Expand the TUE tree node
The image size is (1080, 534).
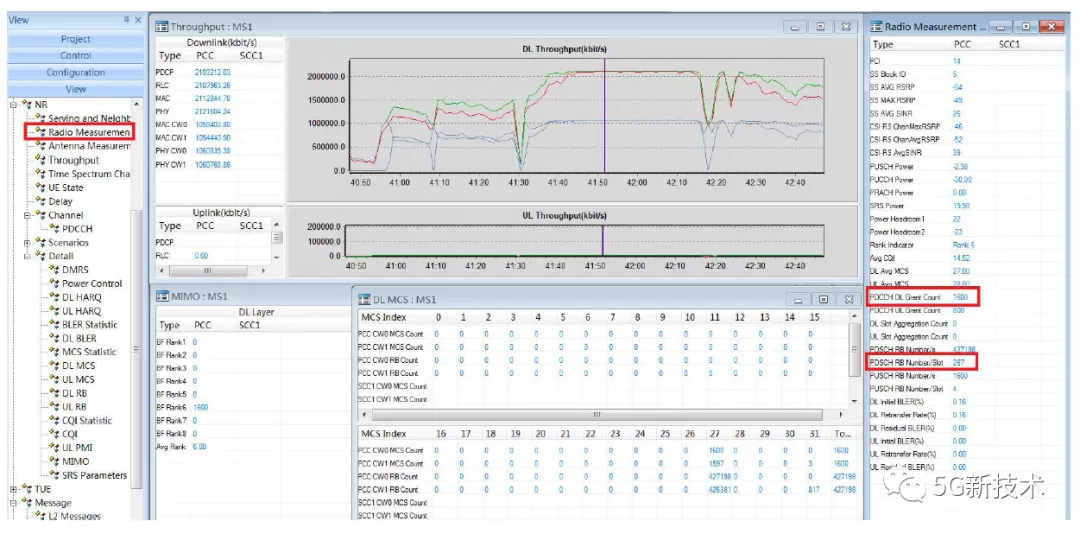click(x=14, y=489)
